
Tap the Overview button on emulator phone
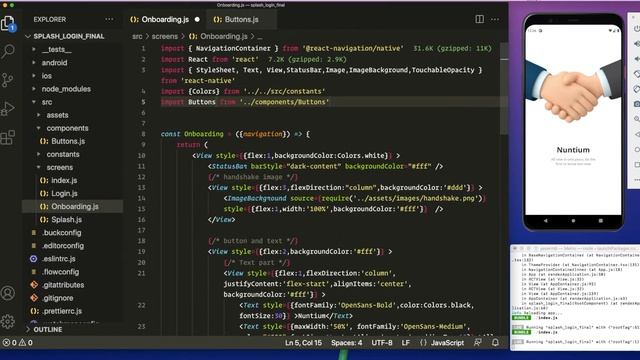(x=600, y=220)
